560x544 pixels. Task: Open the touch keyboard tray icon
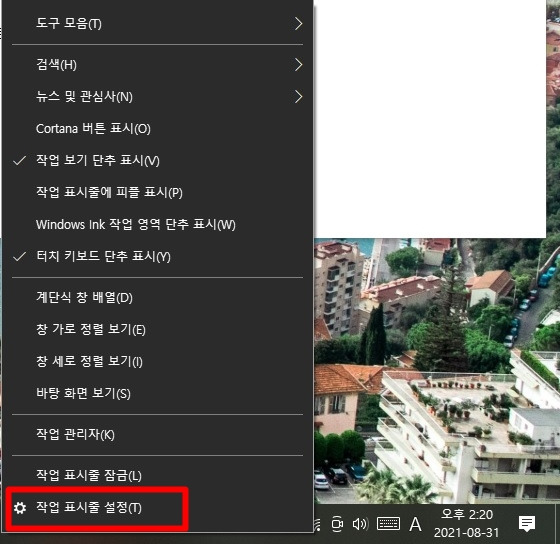(x=388, y=524)
